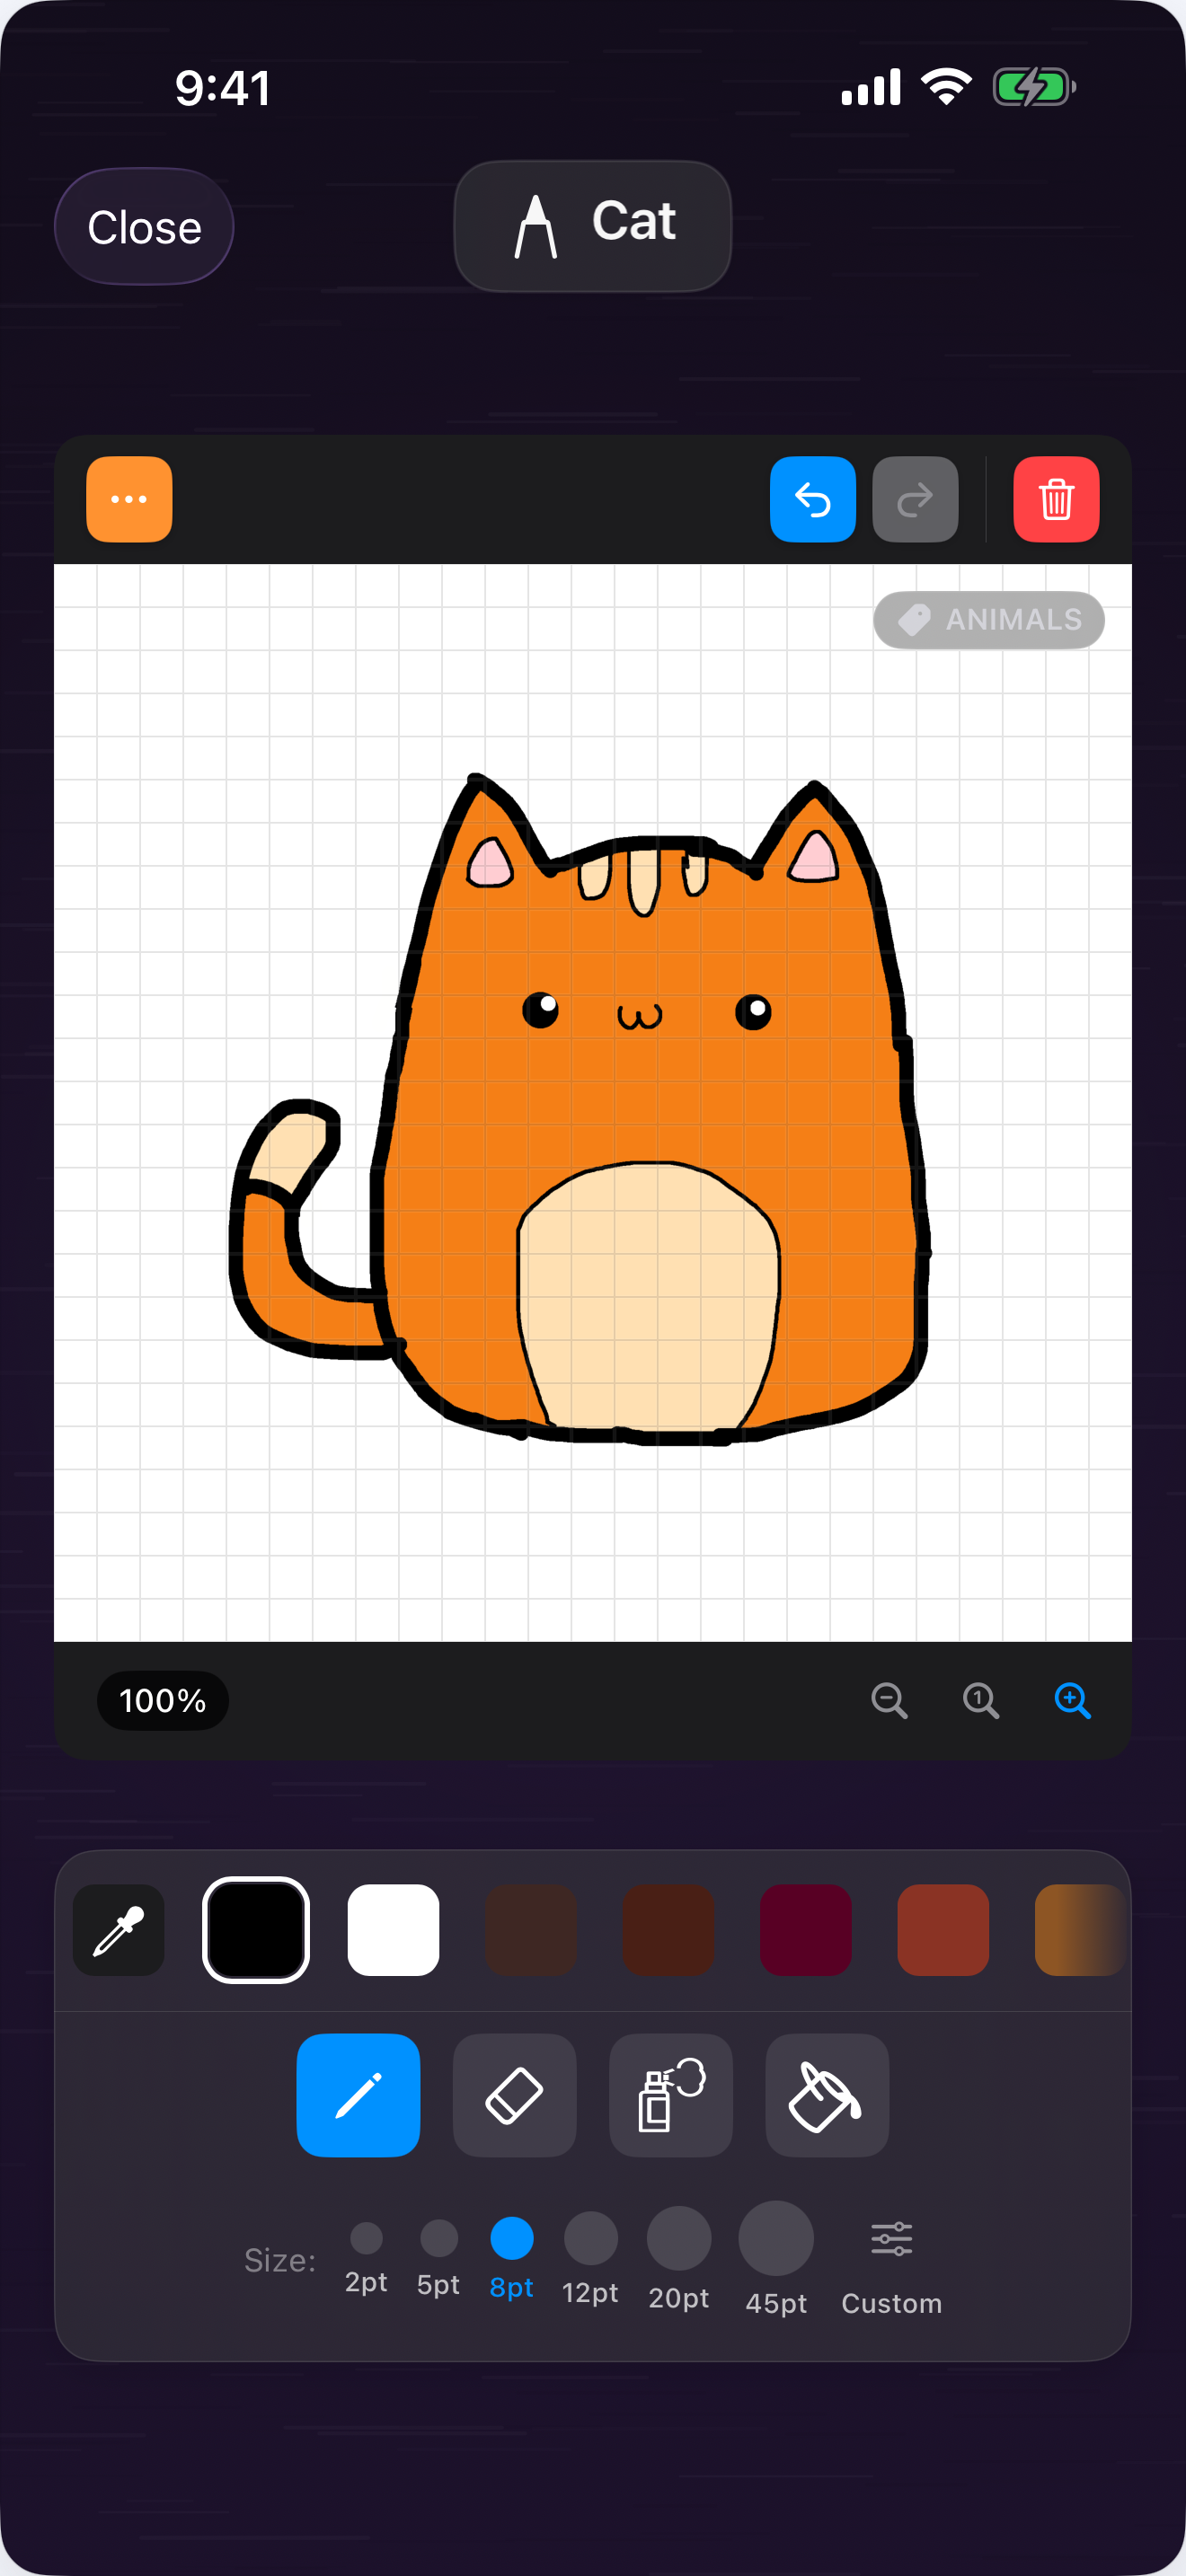Choose the 8pt brush size
This screenshot has width=1186, height=2576.
511,2258
